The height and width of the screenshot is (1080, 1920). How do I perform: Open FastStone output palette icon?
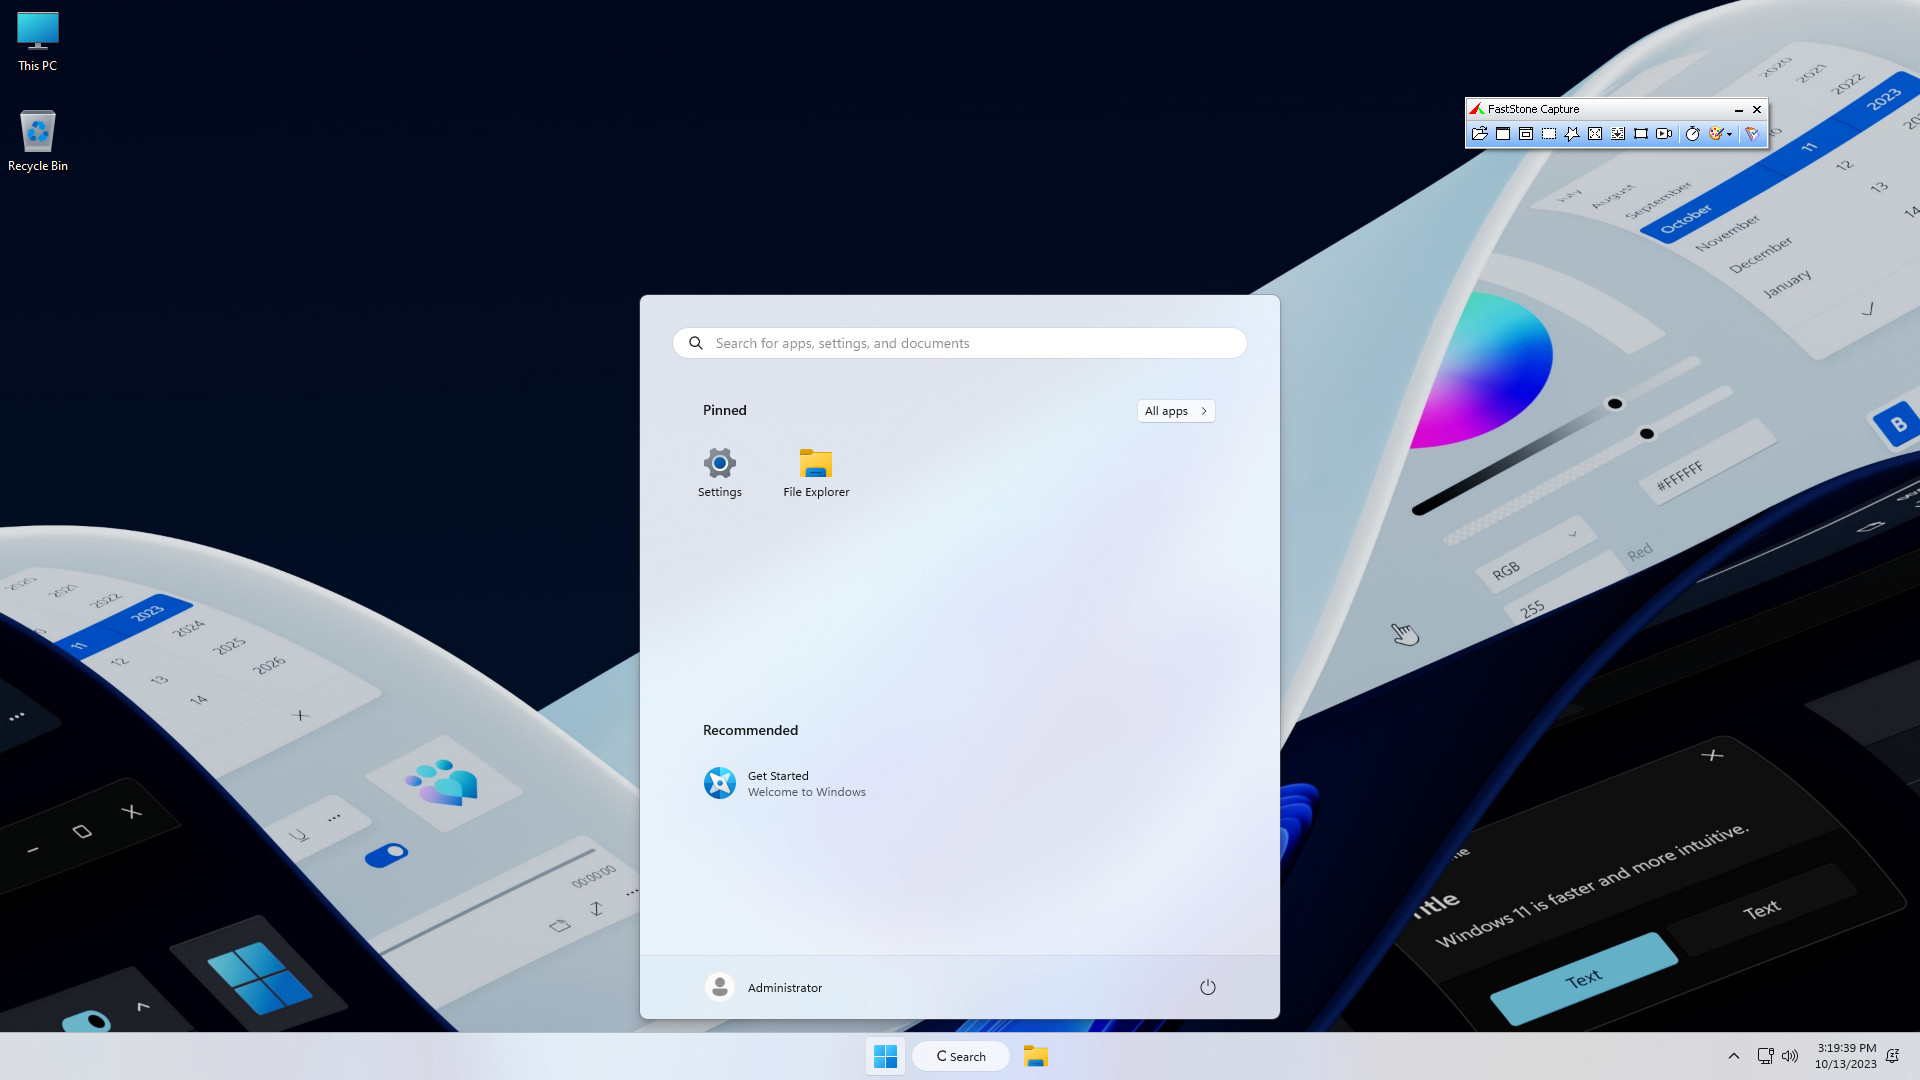pyautogui.click(x=1716, y=133)
